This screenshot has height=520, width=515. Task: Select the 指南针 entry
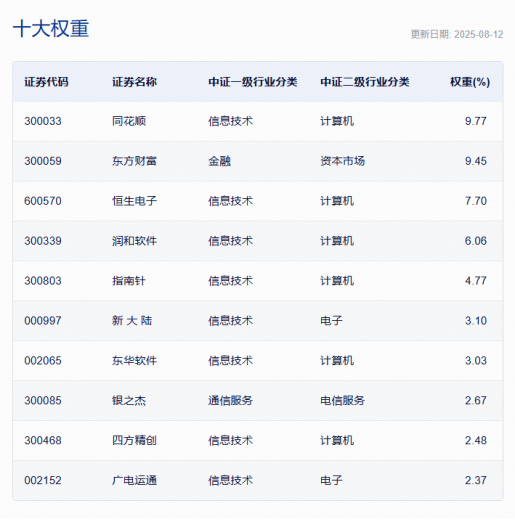tap(129, 281)
